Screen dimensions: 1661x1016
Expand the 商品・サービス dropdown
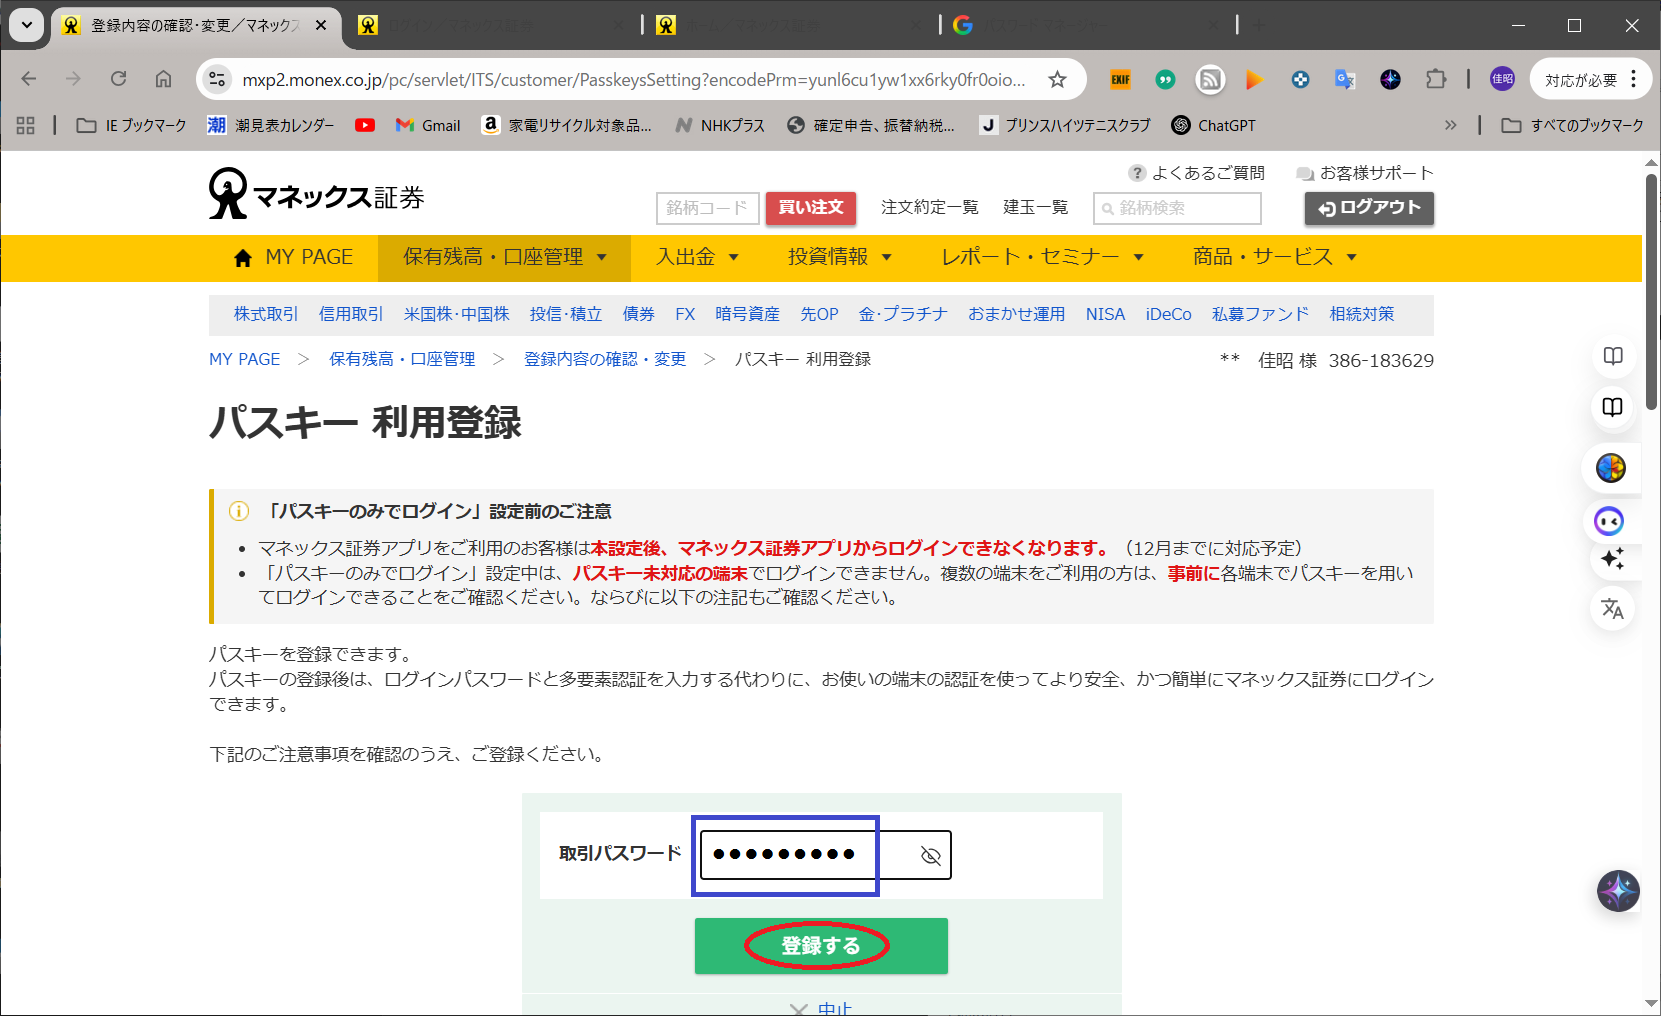[1274, 257]
